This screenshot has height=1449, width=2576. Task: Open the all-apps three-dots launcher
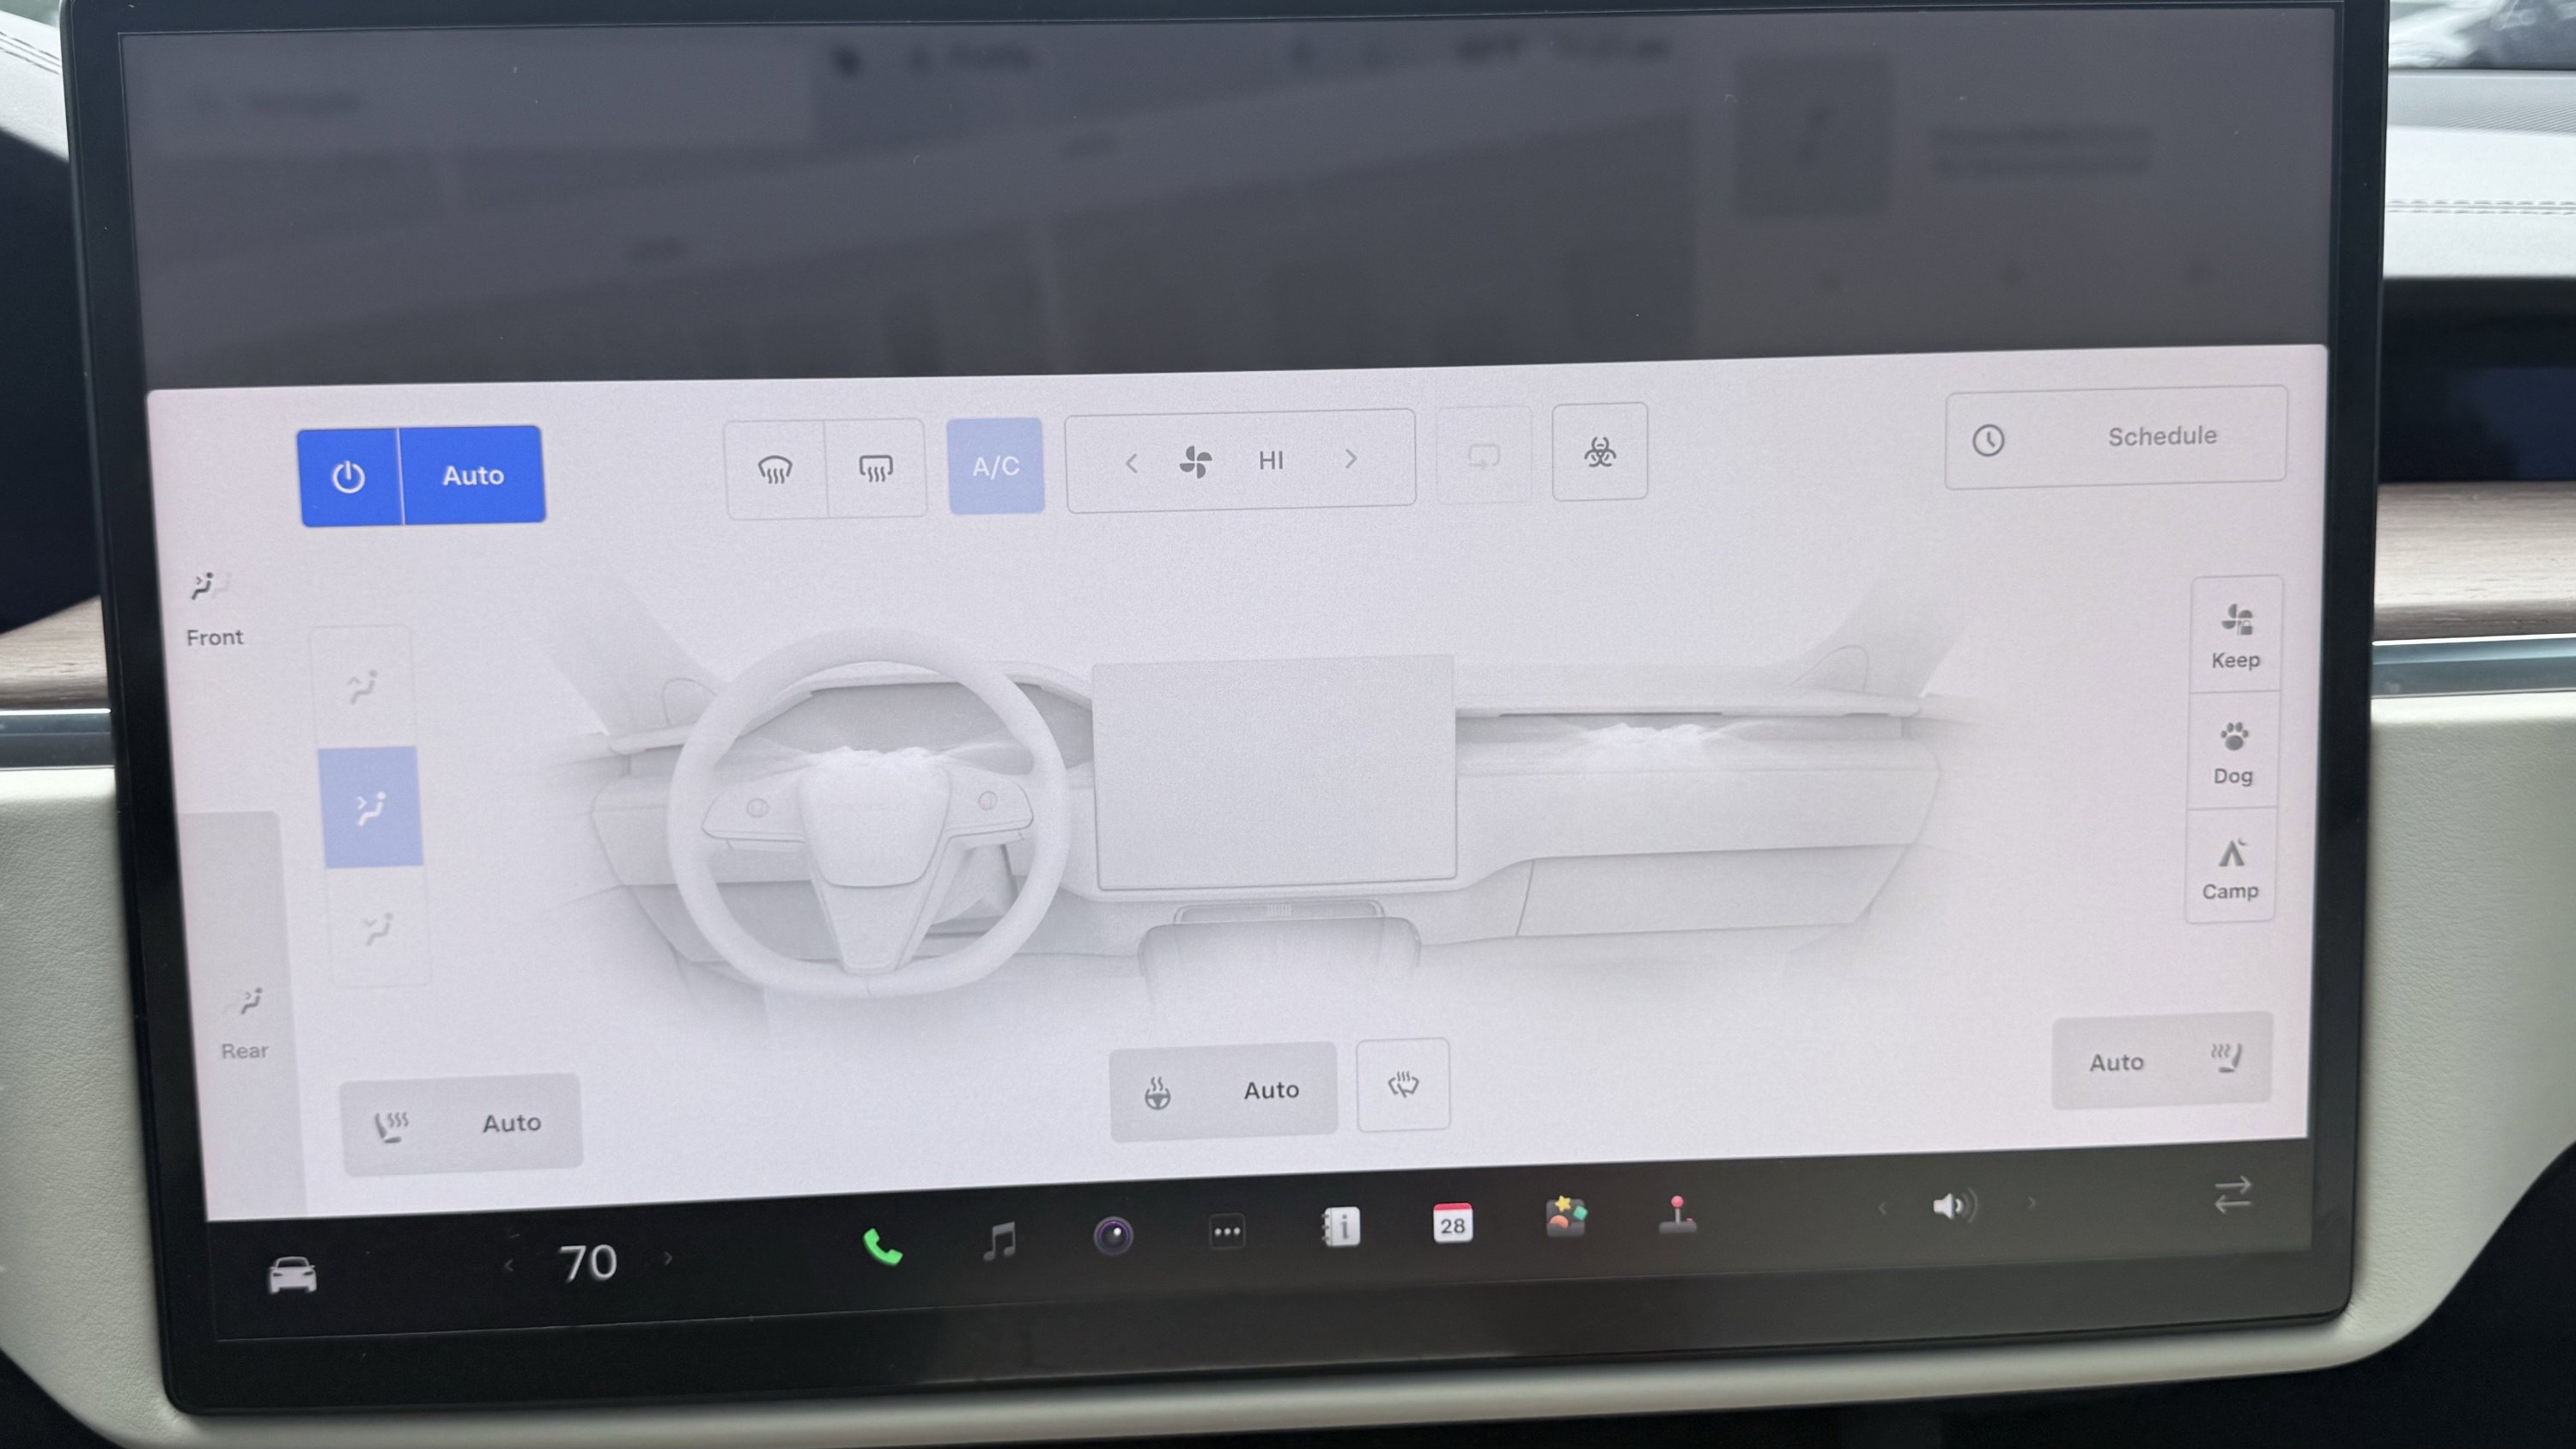[1227, 1232]
